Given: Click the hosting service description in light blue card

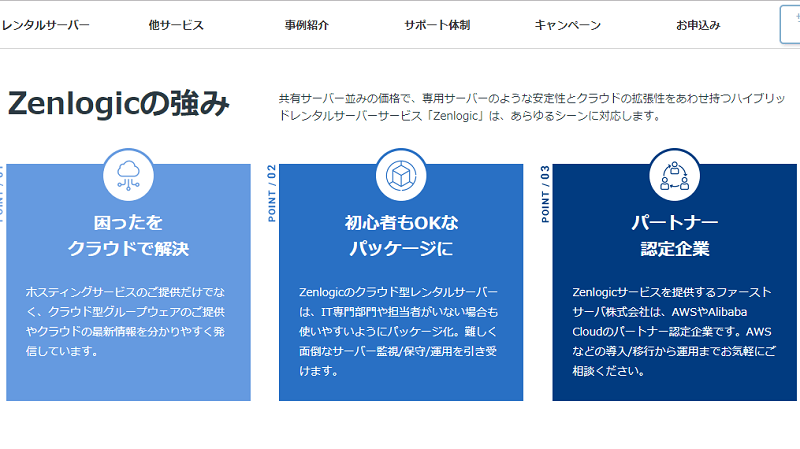Looking at the screenshot, I should click(128, 321).
